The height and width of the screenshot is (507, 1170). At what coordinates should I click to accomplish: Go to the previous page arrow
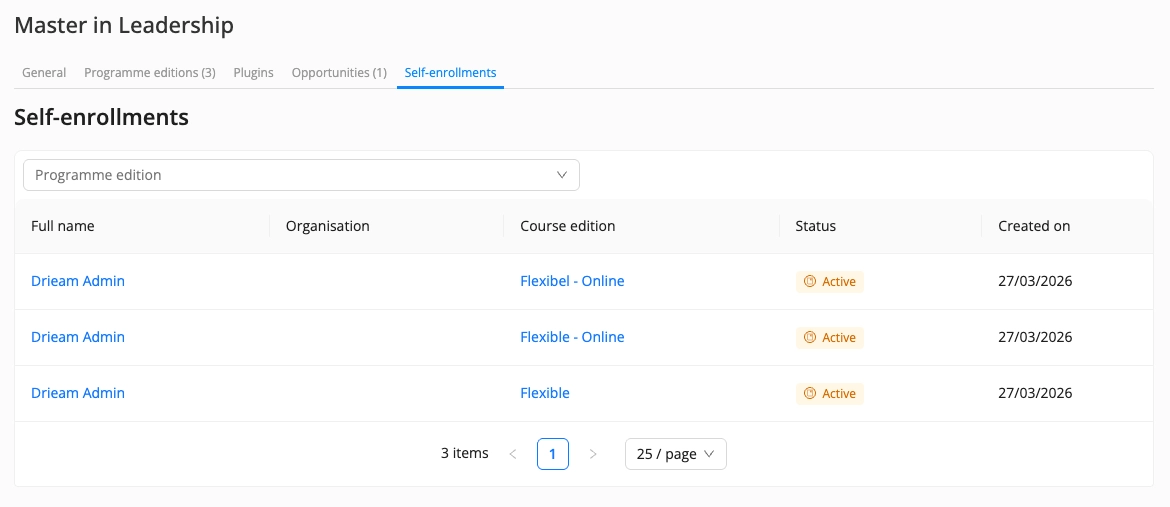[x=513, y=454]
